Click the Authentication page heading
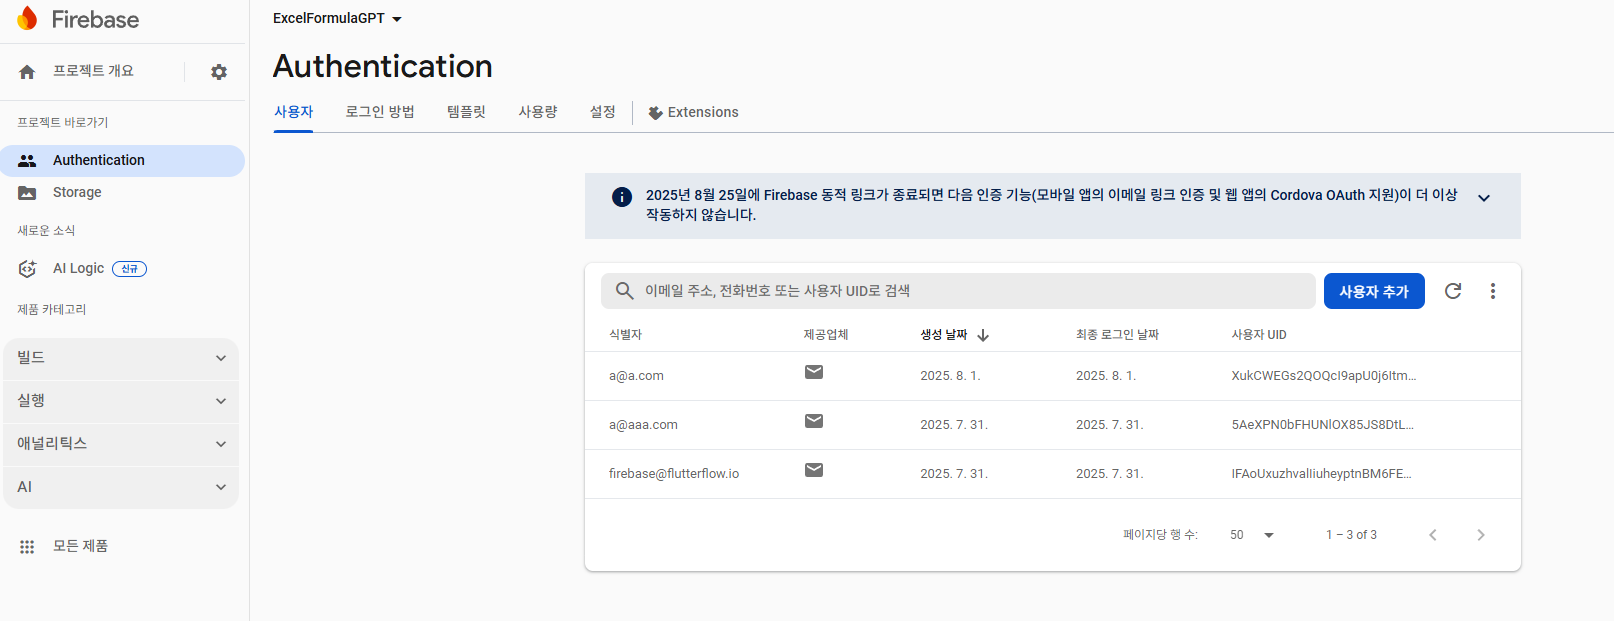This screenshot has width=1614, height=621. pos(383,66)
